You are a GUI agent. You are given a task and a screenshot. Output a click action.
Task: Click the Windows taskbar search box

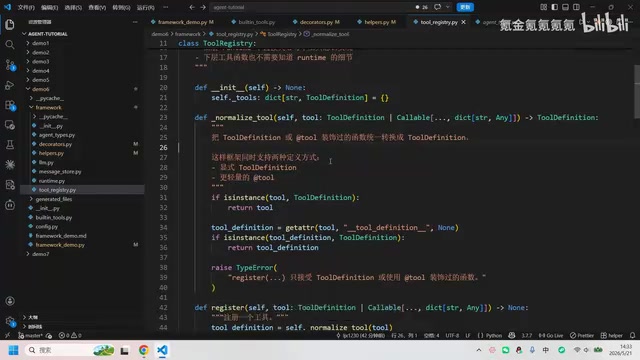click(69, 350)
